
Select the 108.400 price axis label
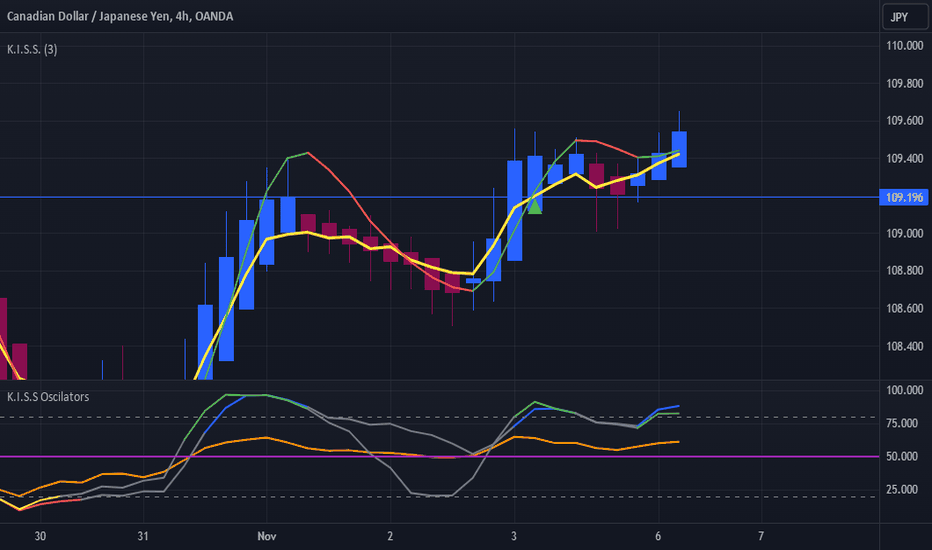[x=905, y=346]
